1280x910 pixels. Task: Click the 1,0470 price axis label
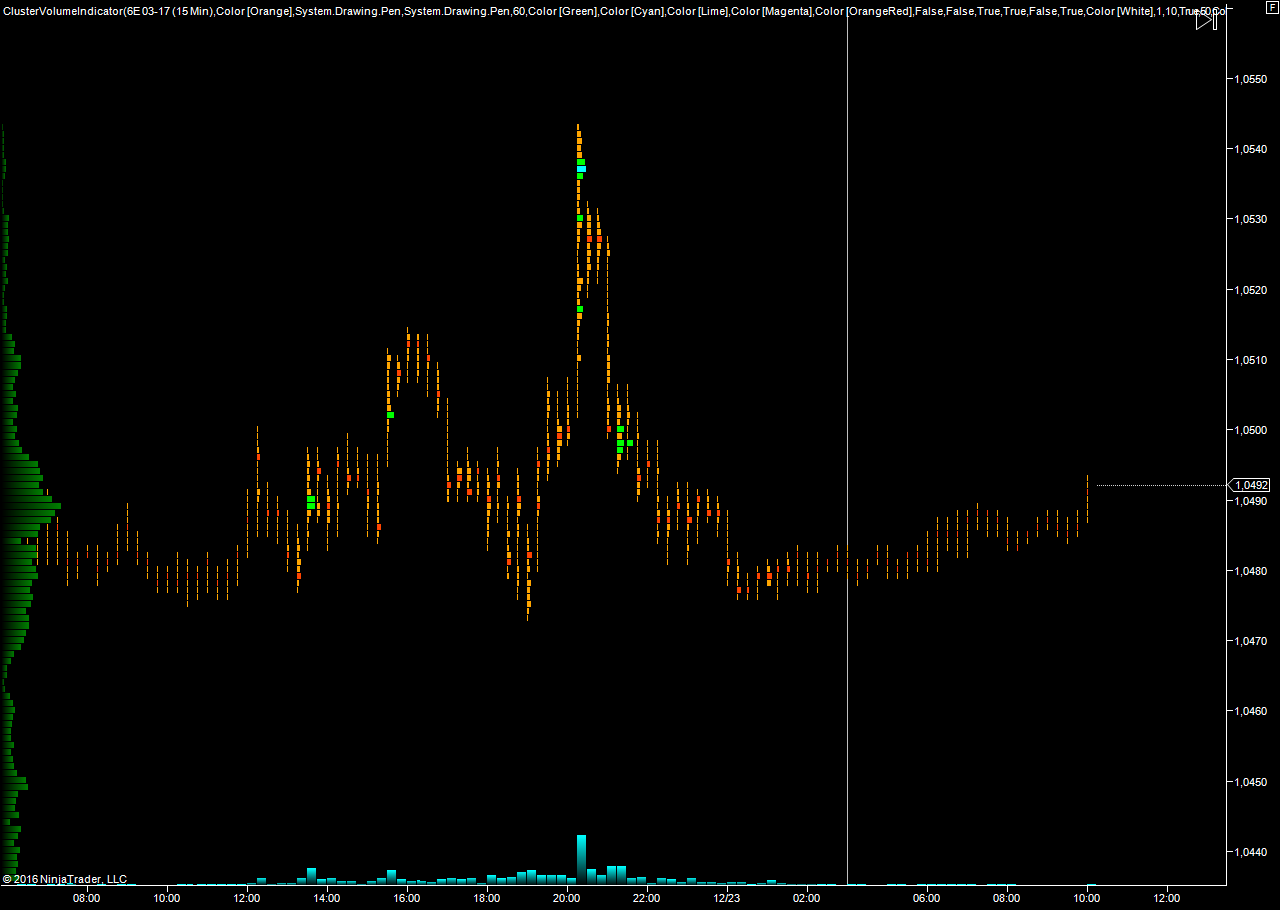tap(1251, 641)
